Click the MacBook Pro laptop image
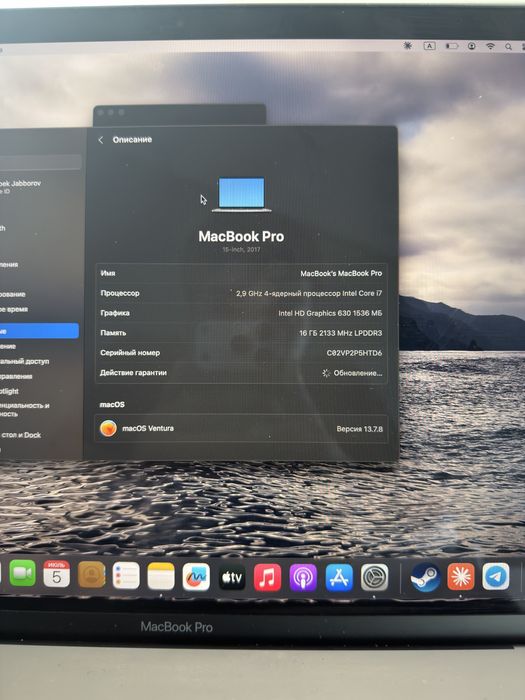 (242, 194)
